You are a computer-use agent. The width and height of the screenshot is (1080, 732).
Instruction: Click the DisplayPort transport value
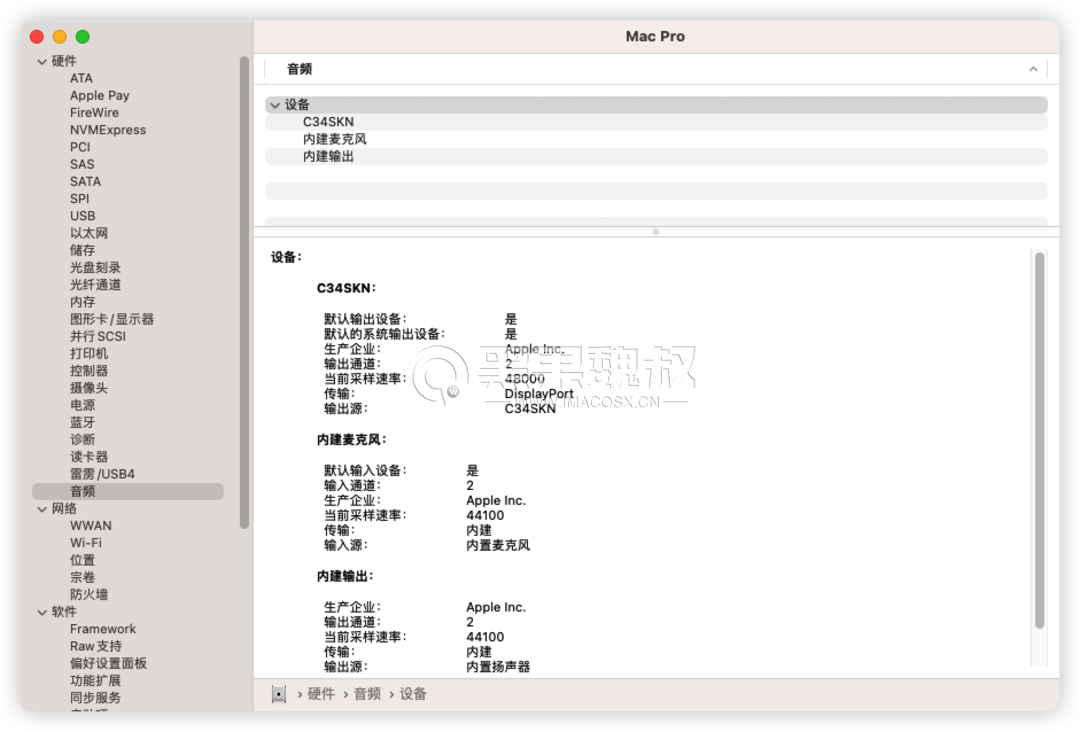(x=539, y=394)
